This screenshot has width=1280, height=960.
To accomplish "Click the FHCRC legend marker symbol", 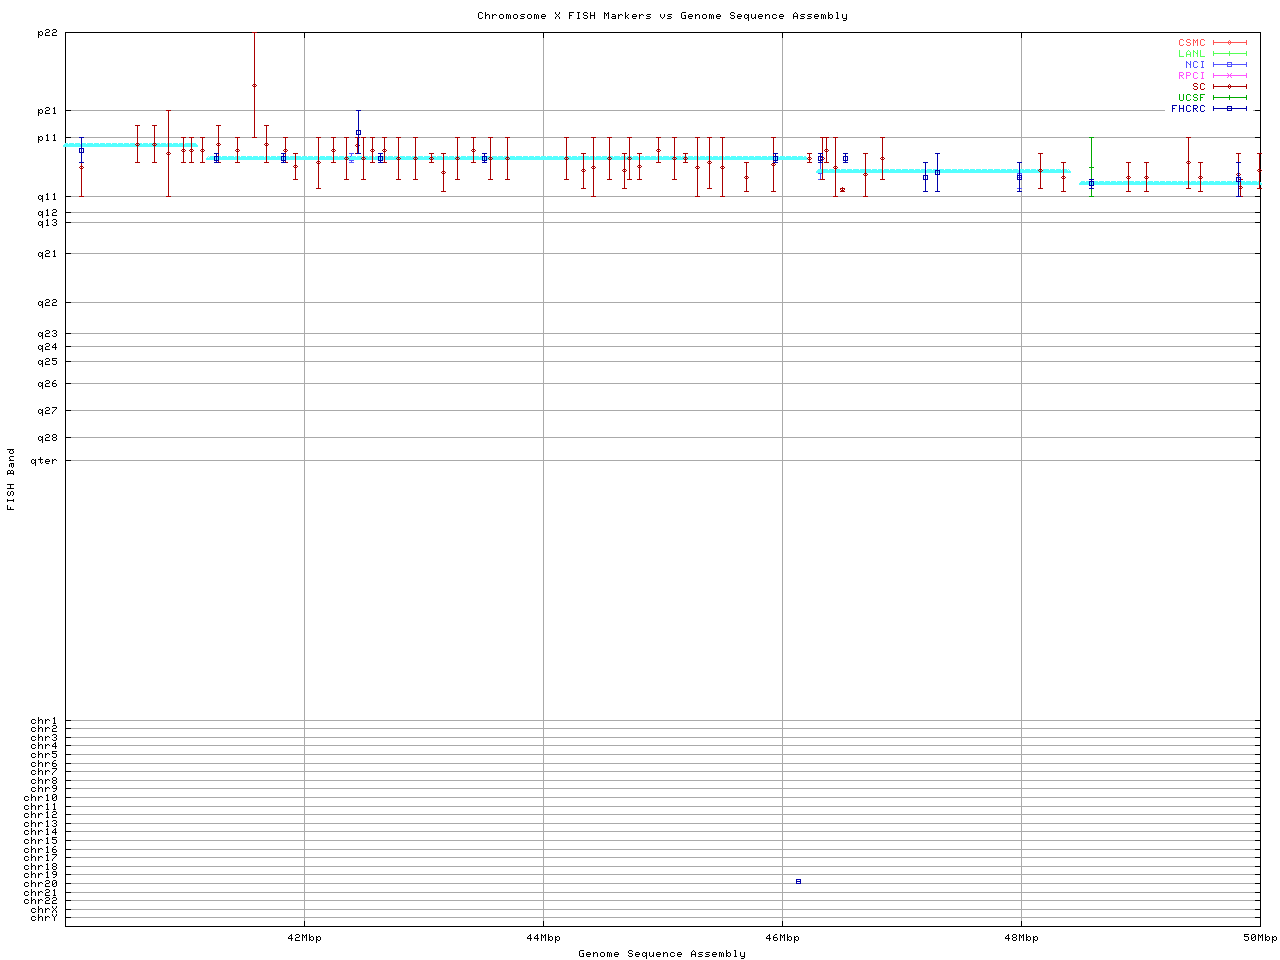I will (x=1229, y=108).
